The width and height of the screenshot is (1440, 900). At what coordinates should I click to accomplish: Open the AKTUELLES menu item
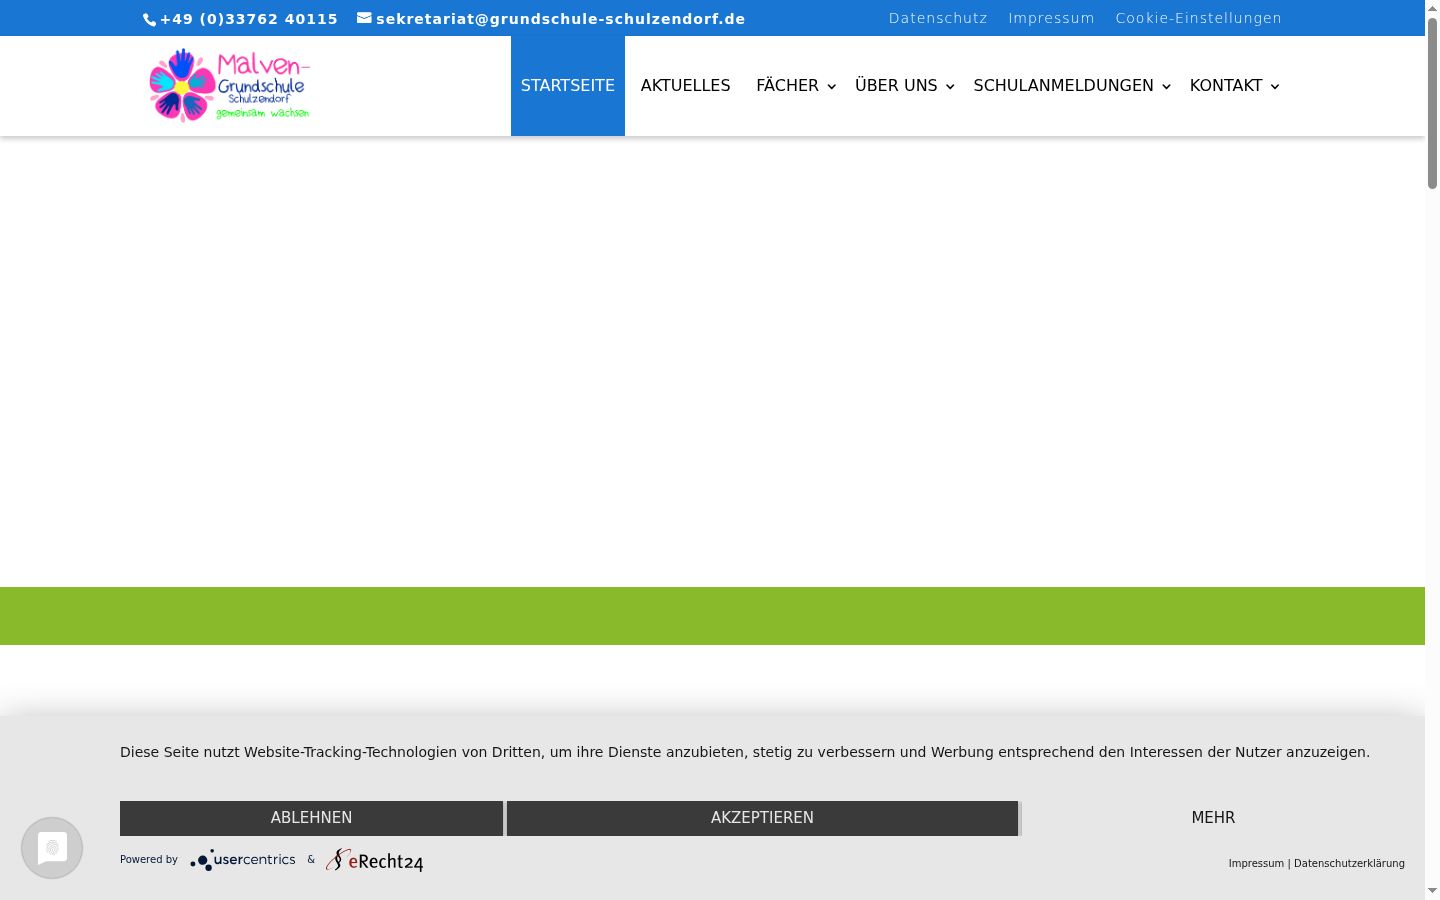coord(686,86)
